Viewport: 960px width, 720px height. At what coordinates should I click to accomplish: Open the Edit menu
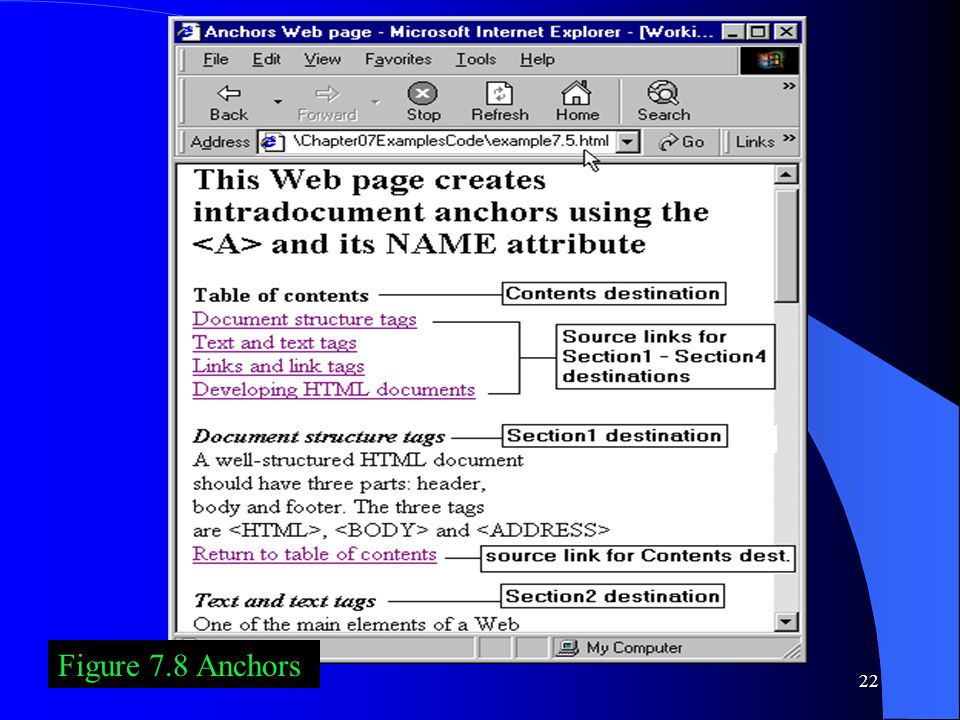(x=266, y=59)
